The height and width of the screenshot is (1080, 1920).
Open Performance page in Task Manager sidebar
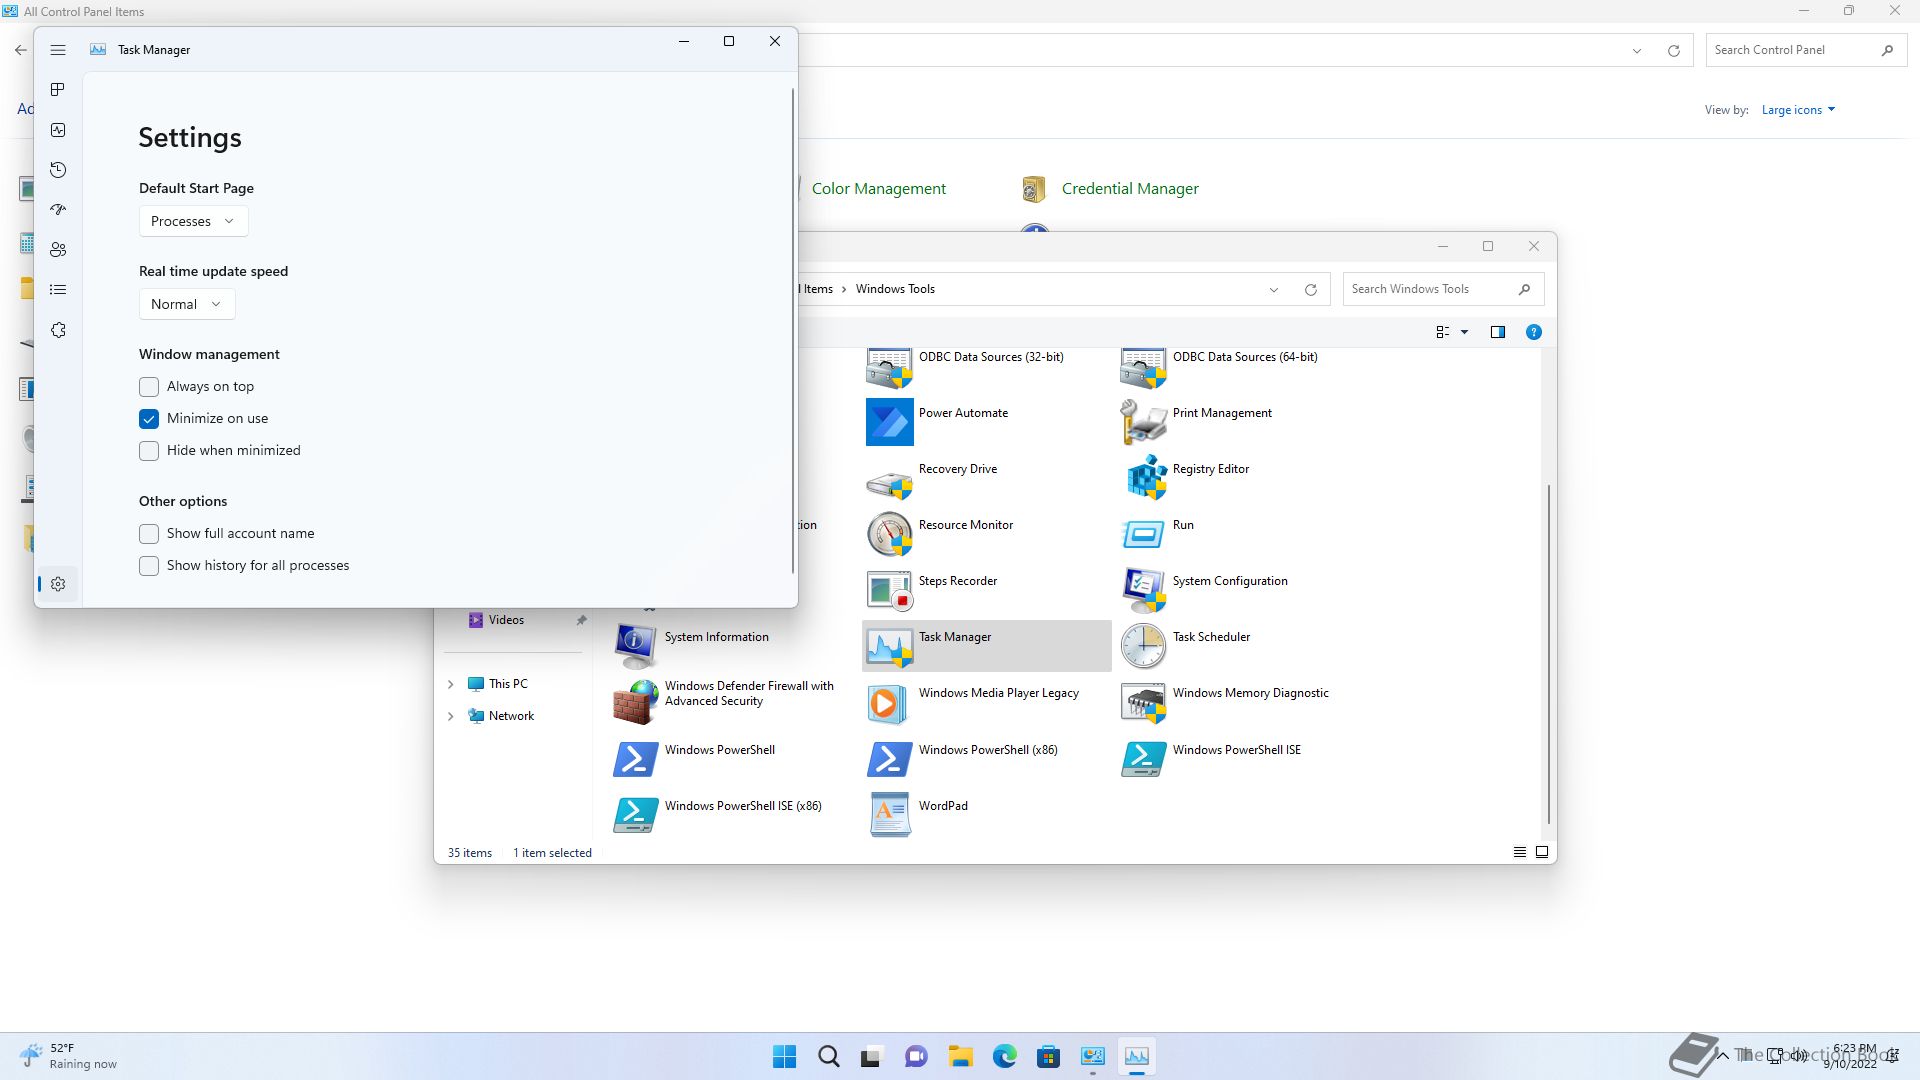pyautogui.click(x=58, y=130)
